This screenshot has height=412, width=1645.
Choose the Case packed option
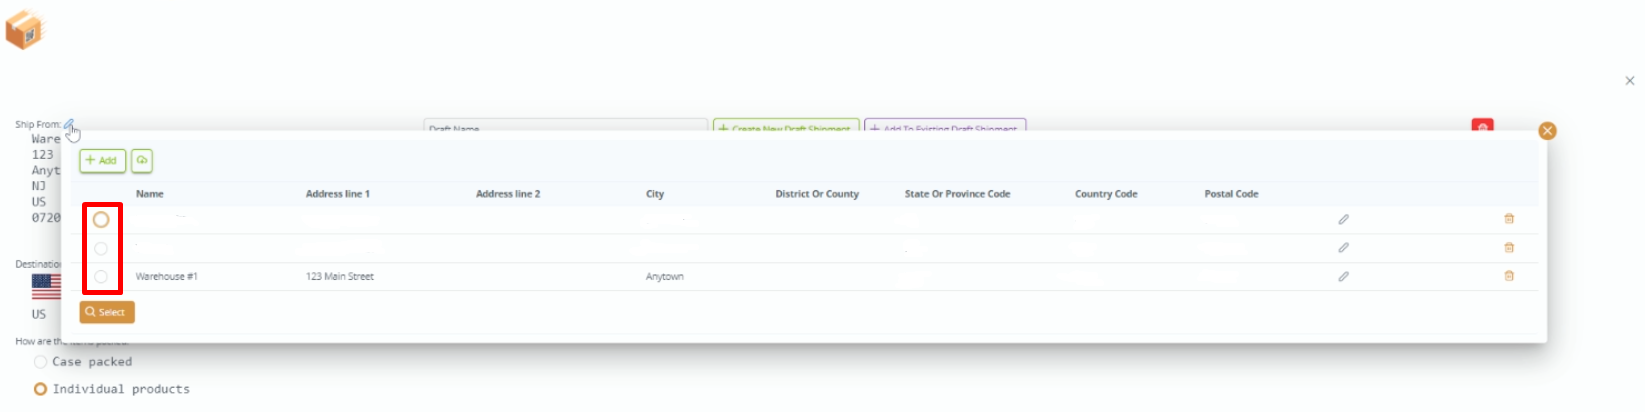coord(40,362)
